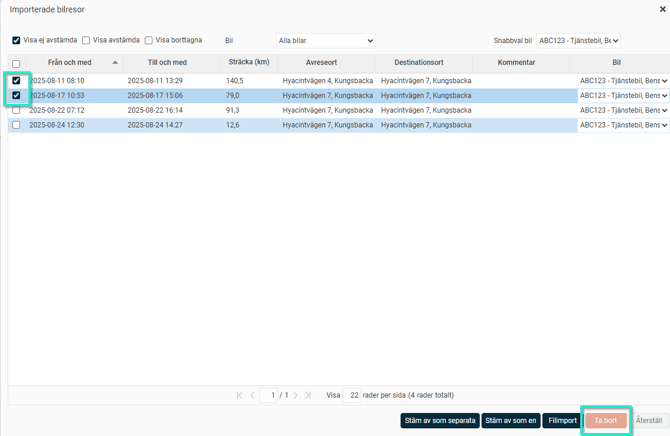The width and height of the screenshot is (670, 436).
Task: Close the Importerade bilresor dialog
Action: (662, 9)
